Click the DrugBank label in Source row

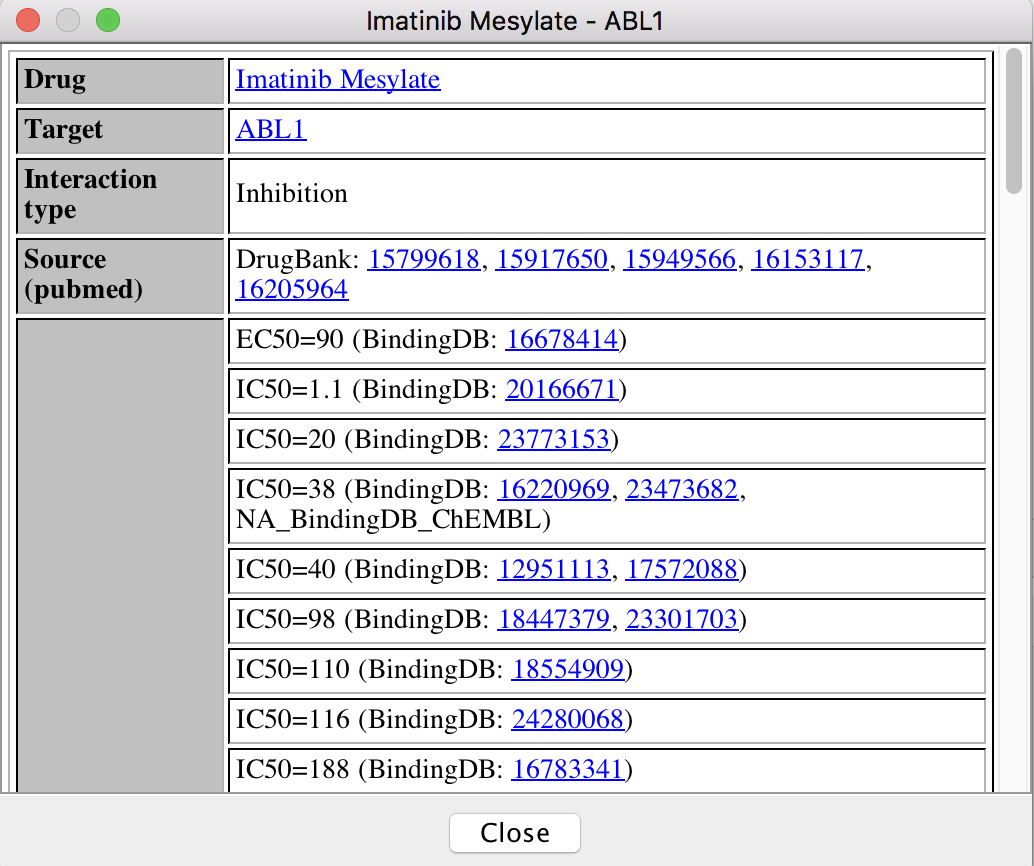point(297,259)
